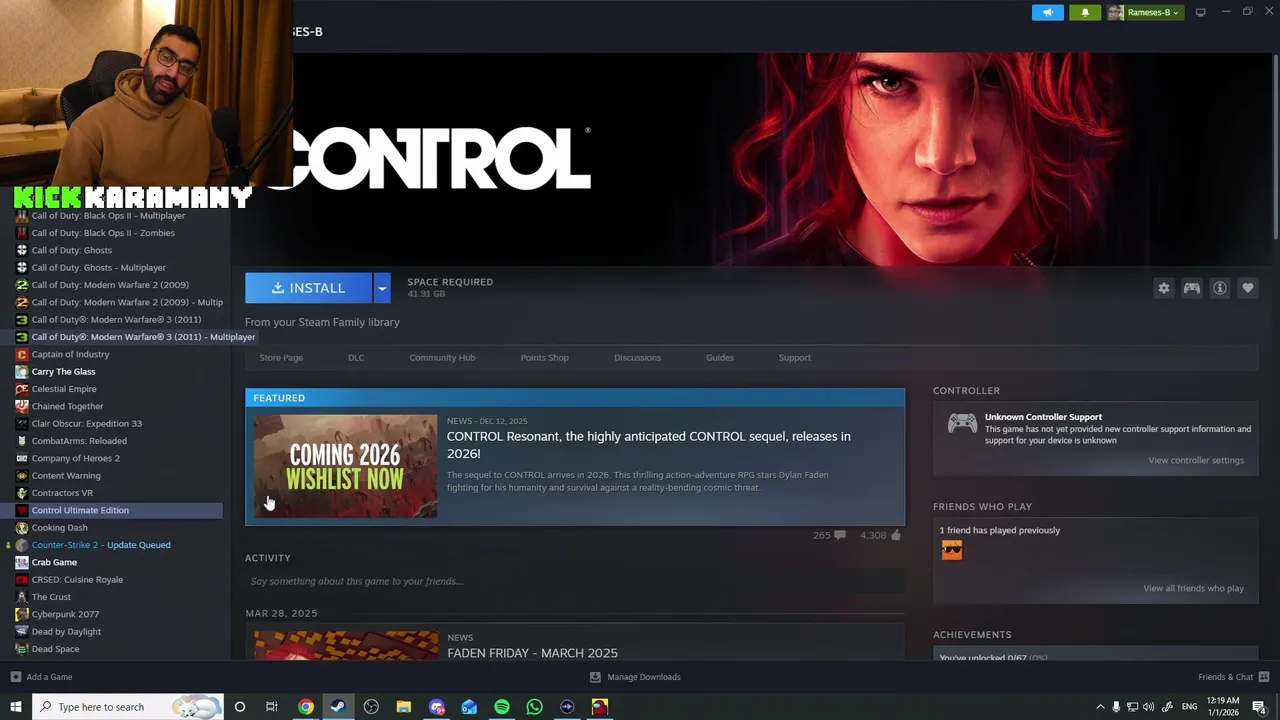Image resolution: width=1280 pixels, height=720 pixels.
Task: Expand the Rameses-B account dropdown
Action: [1145, 12]
